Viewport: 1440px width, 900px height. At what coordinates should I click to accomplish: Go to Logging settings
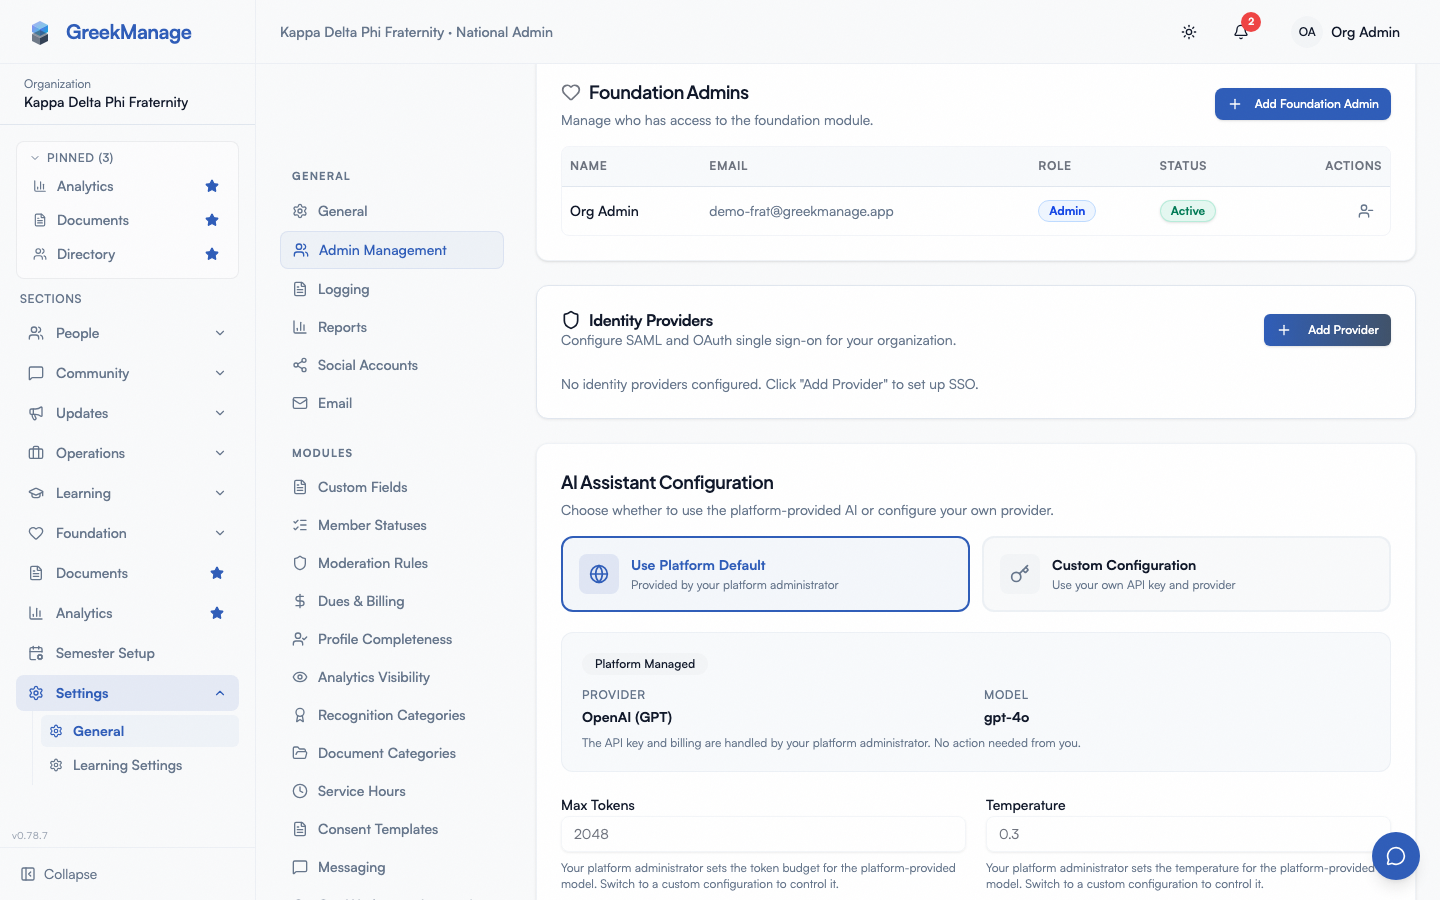pos(392,289)
